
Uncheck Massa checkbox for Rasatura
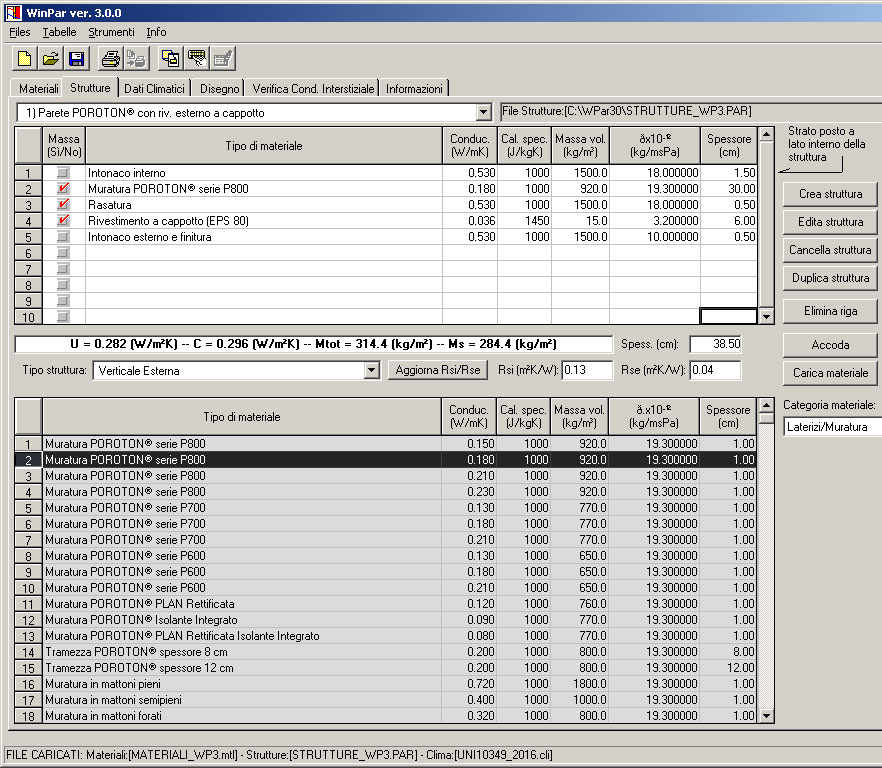(x=63, y=205)
